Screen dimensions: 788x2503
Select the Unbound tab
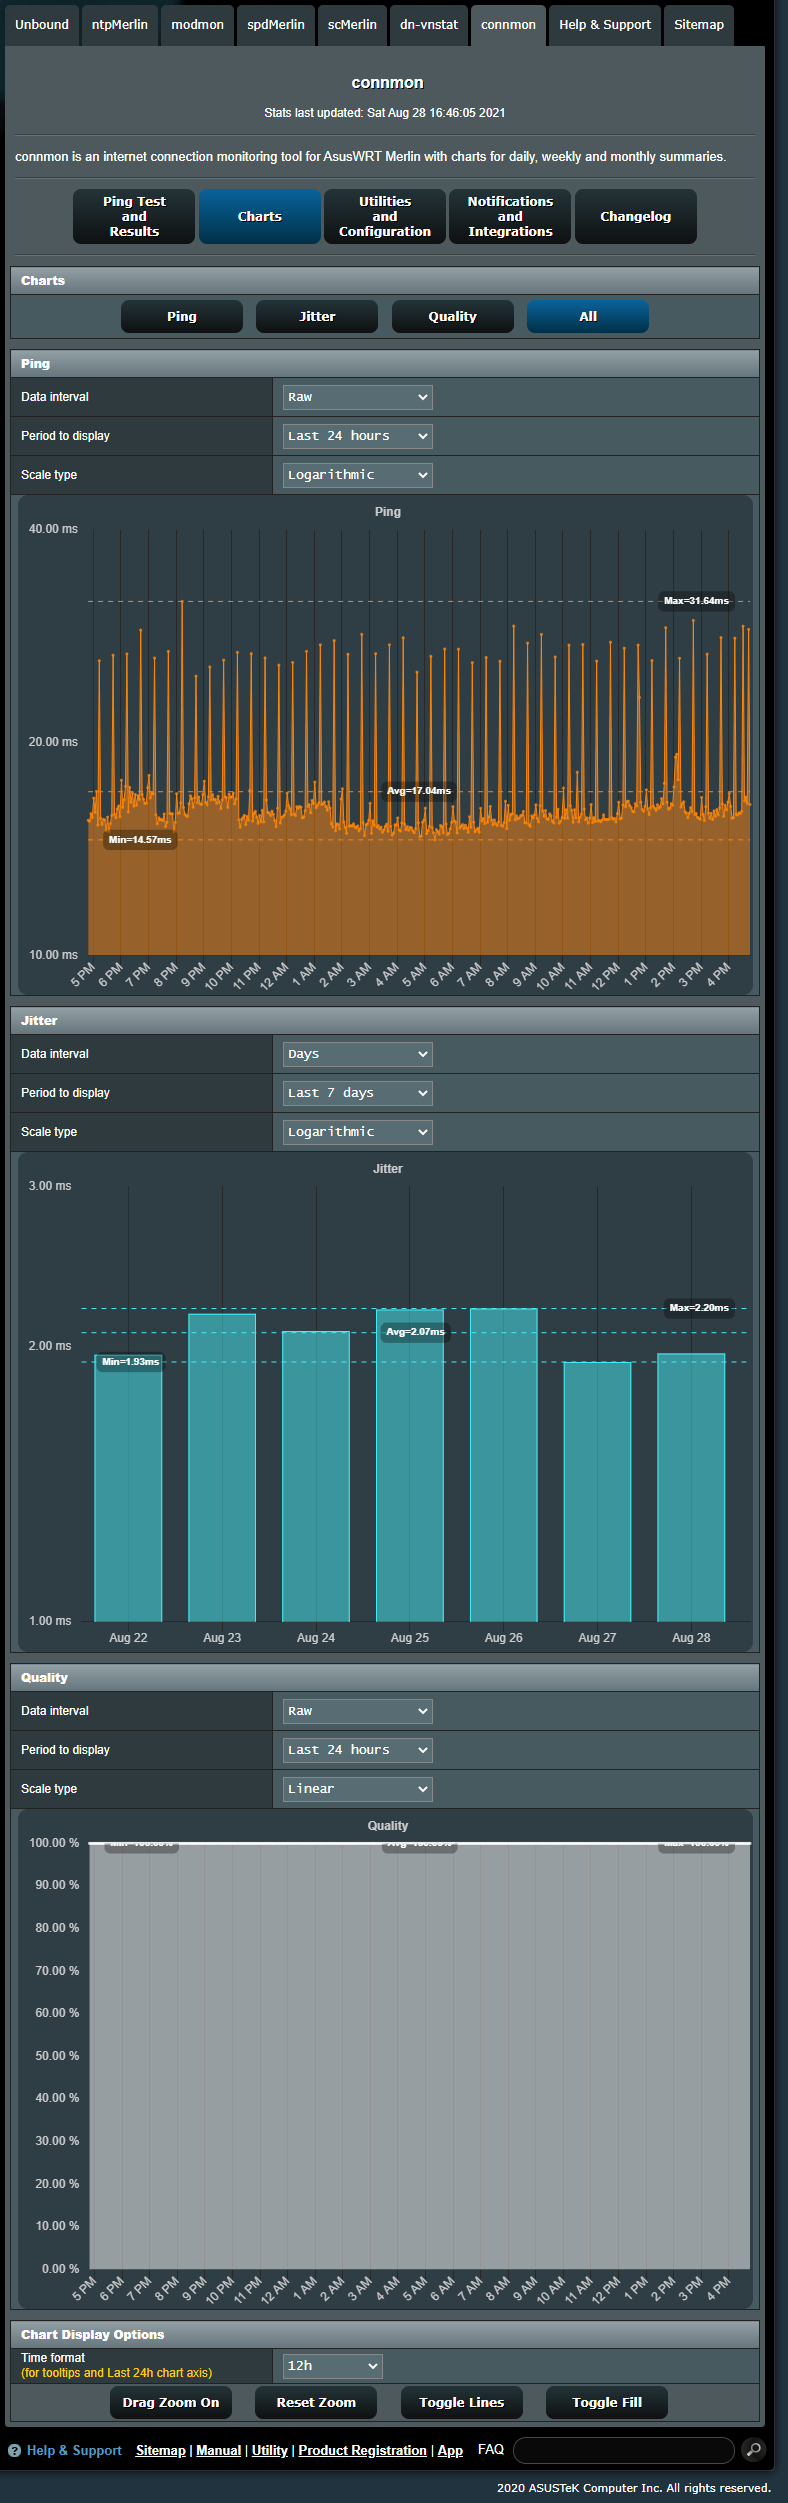[x=42, y=25]
